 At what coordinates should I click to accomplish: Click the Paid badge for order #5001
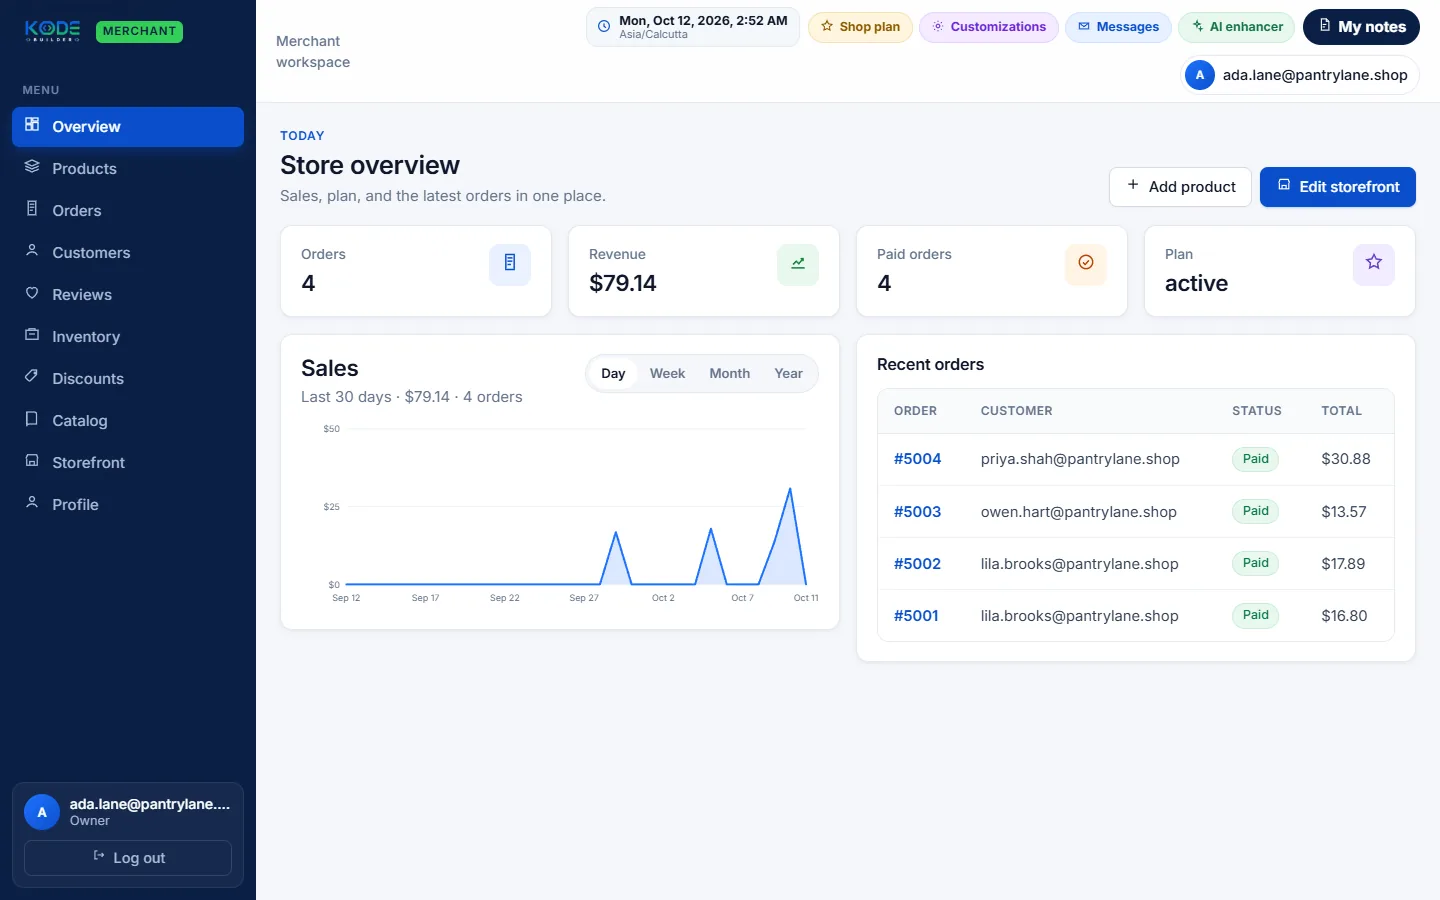1255,615
